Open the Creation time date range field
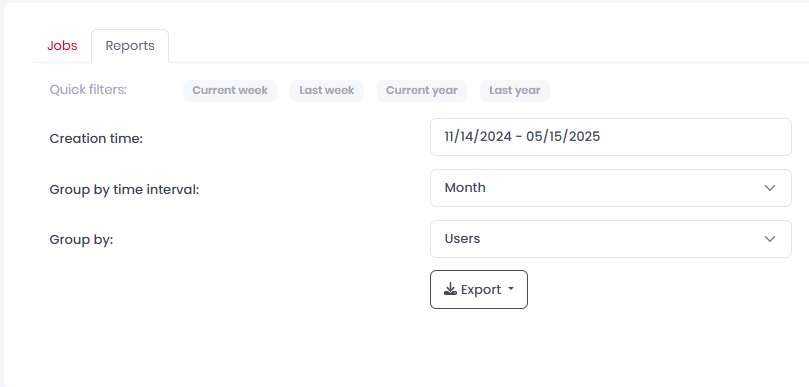Image resolution: width=809 pixels, height=387 pixels. [611, 137]
